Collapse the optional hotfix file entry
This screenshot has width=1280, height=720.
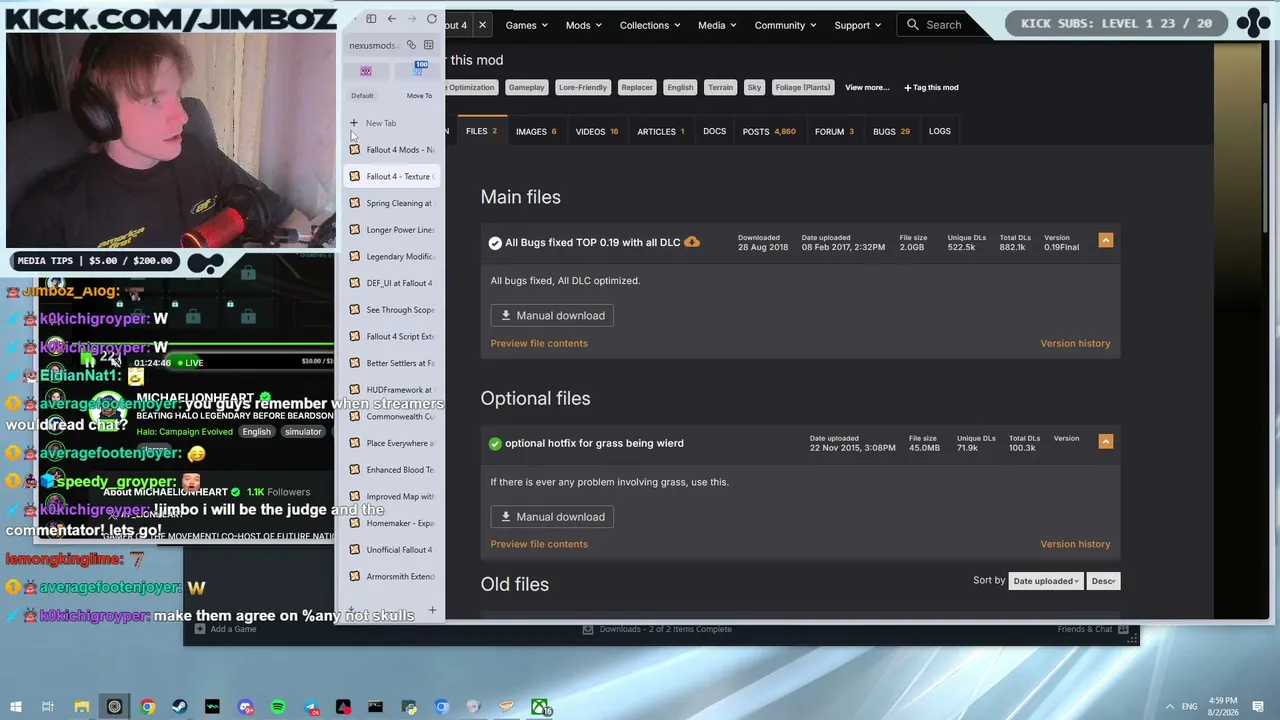pyautogui.click(x=1106, y=441)
